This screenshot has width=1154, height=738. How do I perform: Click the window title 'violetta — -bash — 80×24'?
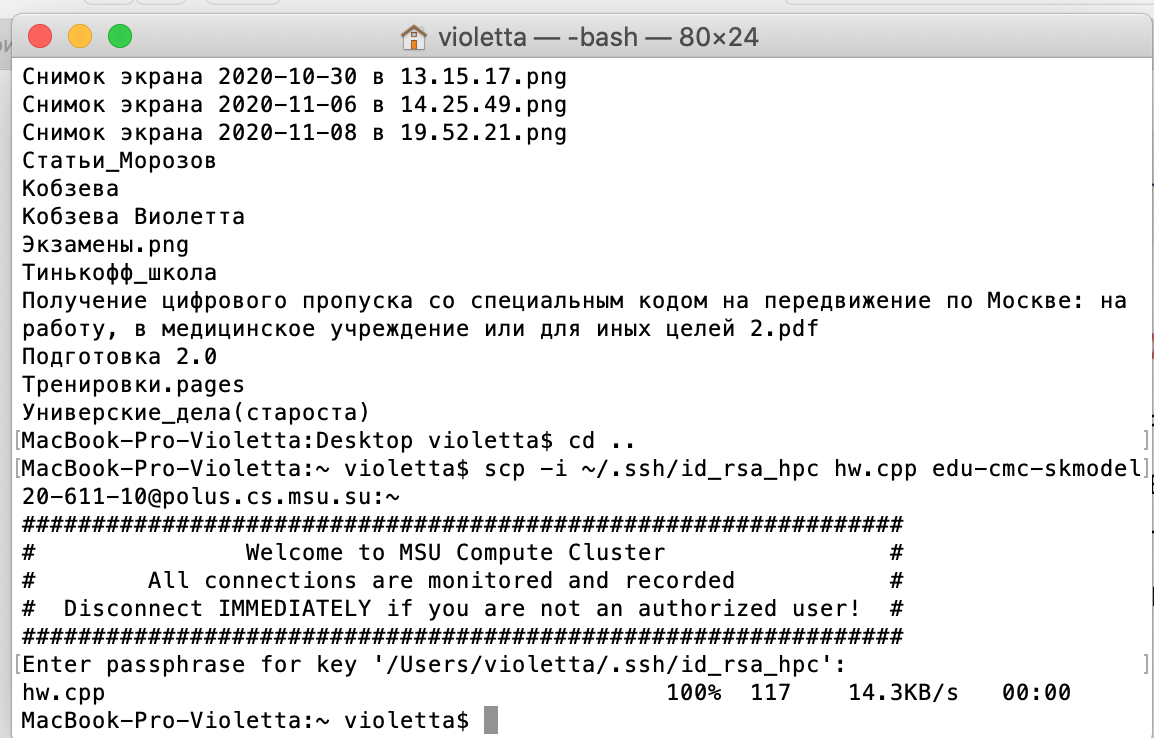(598, 37)
